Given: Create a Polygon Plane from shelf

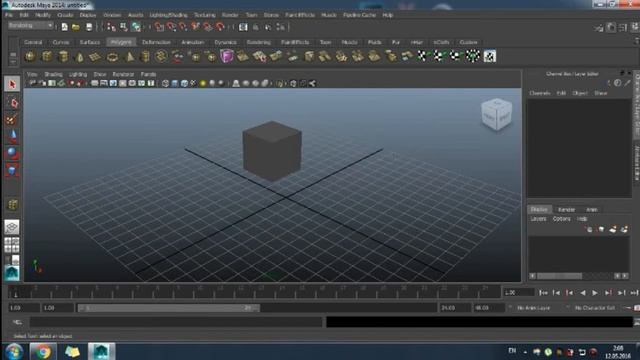Looking at the screenshot, I should click(96, 56).
